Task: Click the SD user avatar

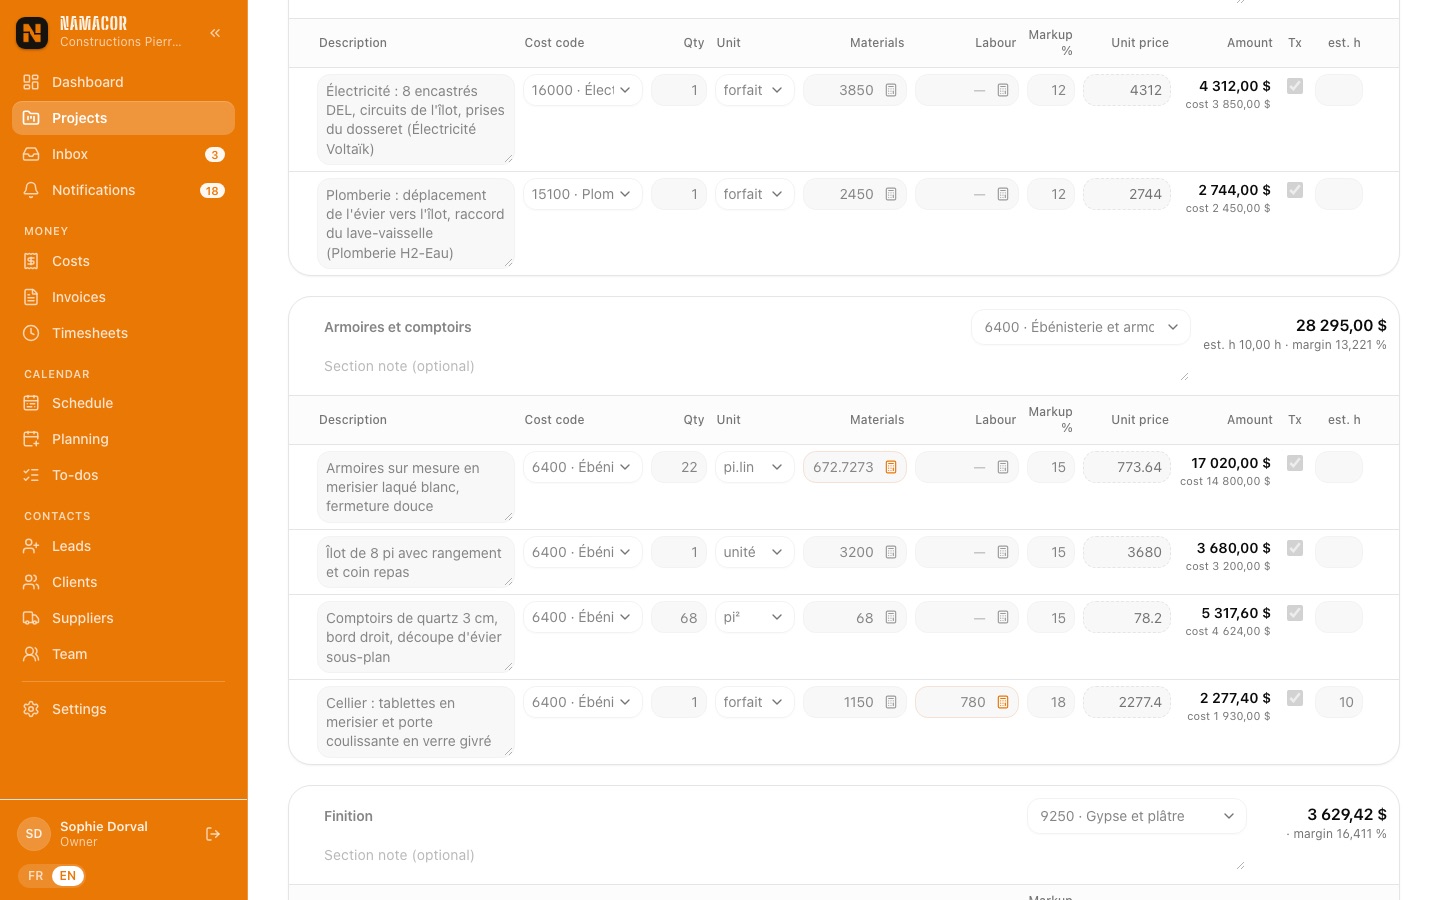Action: 34,834
